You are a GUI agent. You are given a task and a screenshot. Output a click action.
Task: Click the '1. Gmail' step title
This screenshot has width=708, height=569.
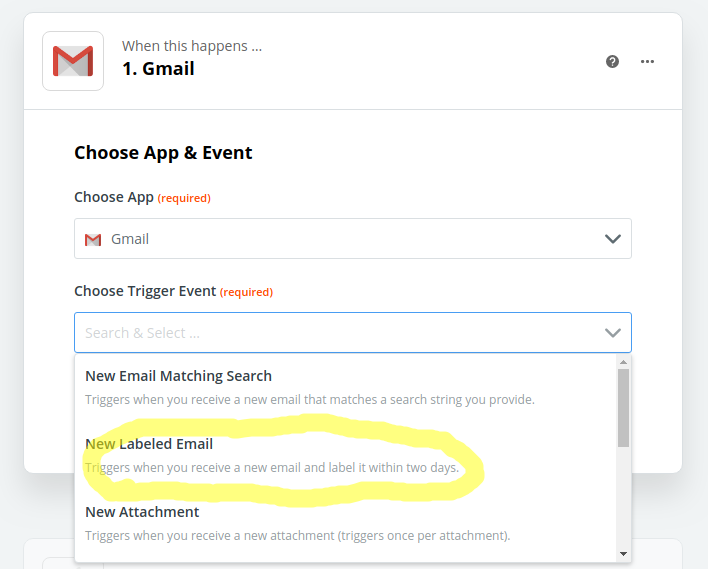pyautogui.click(x=158, y=69)
